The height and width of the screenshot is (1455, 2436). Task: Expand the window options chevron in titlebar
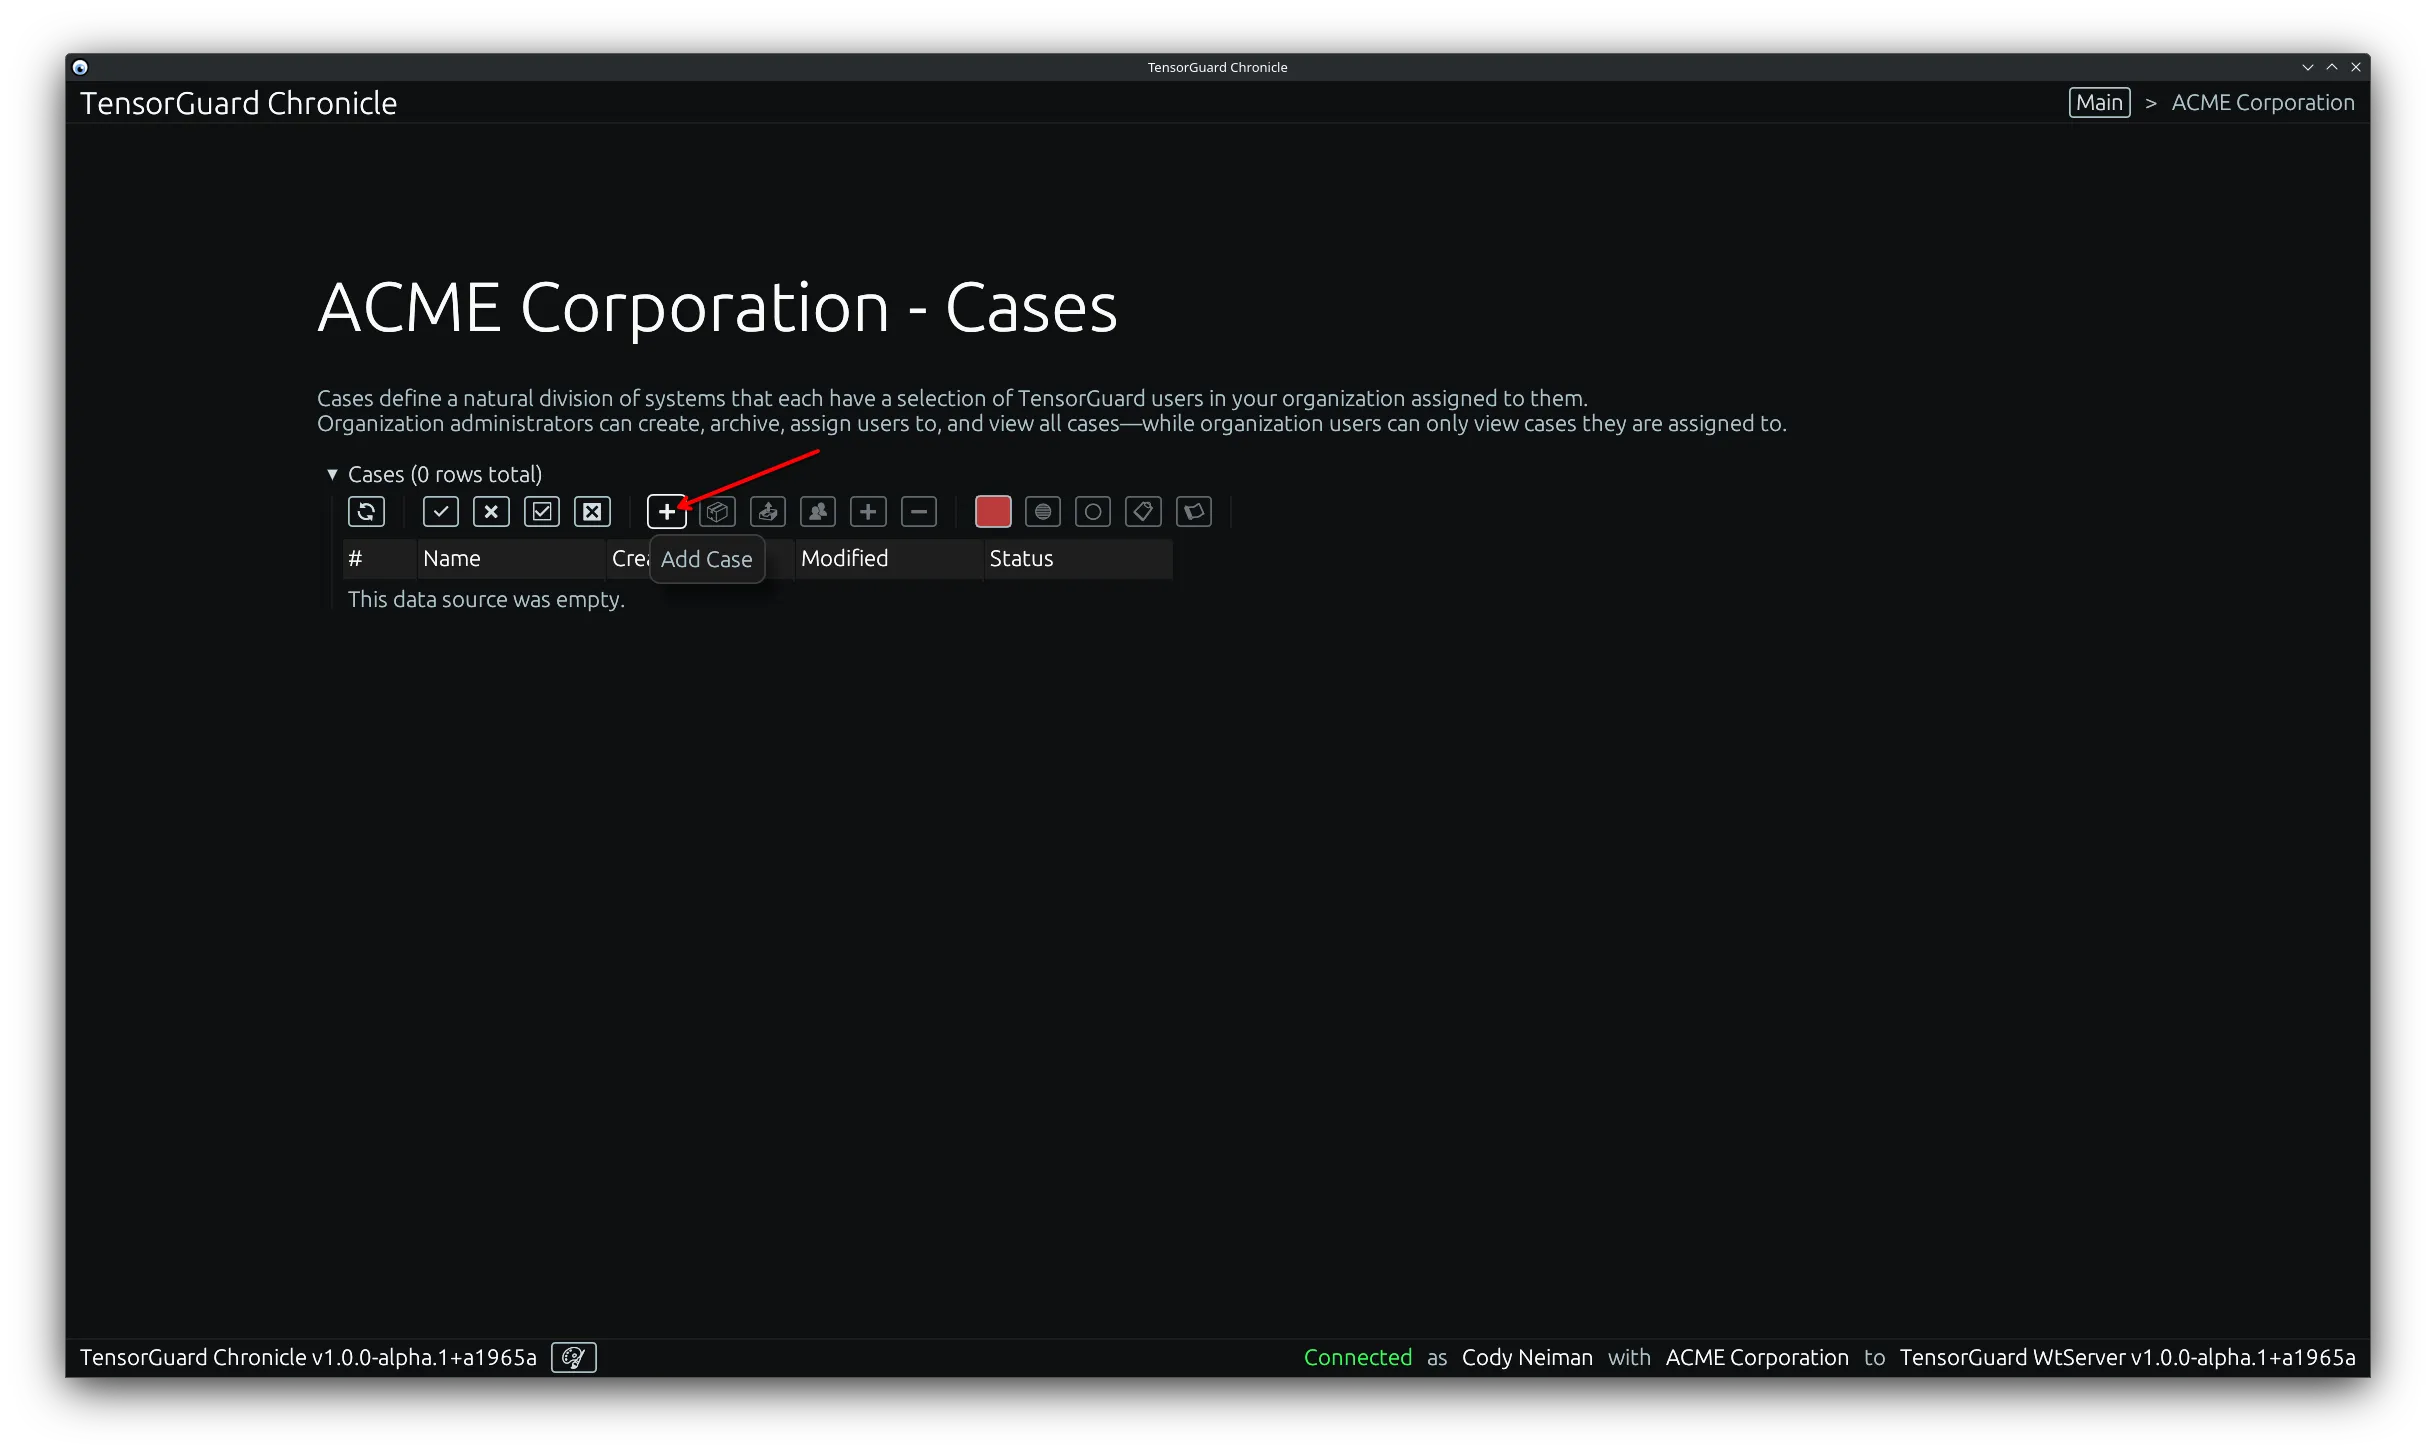click(2308, 66)
